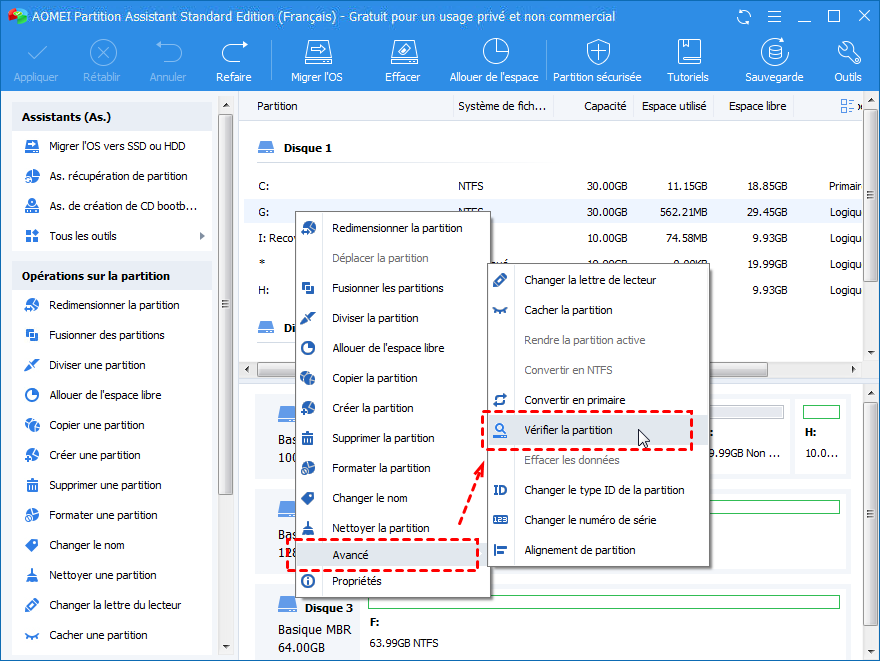Click Migrer l'OS vers SSD ou HDD link
Image resolution: width=880 pixels, height=661 pixels.
tap(116, 146)
